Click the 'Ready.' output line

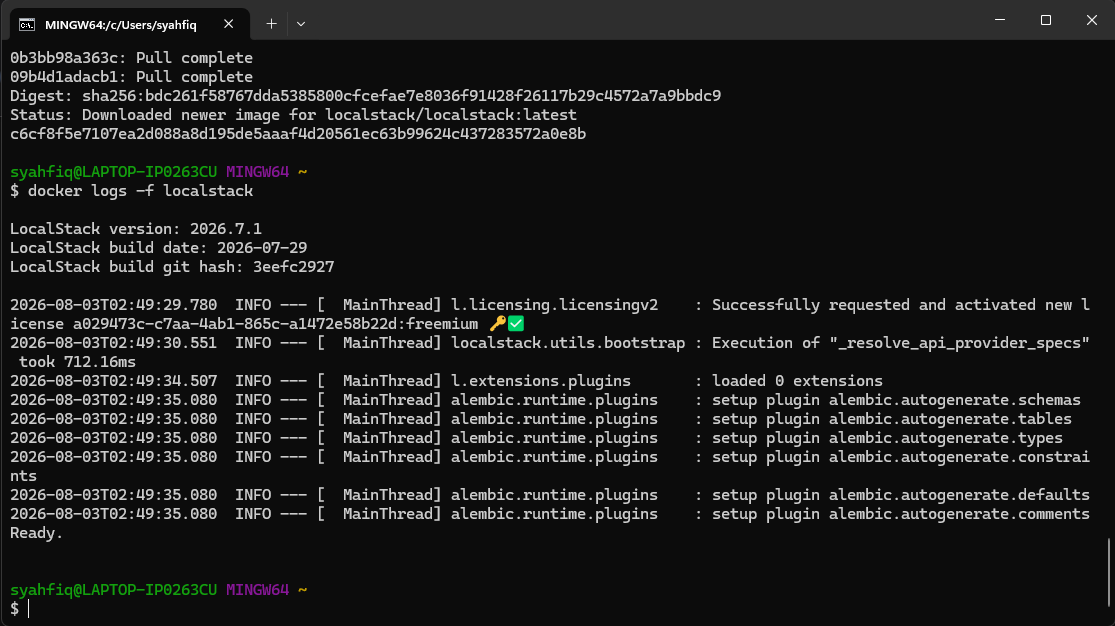(36, 533)
